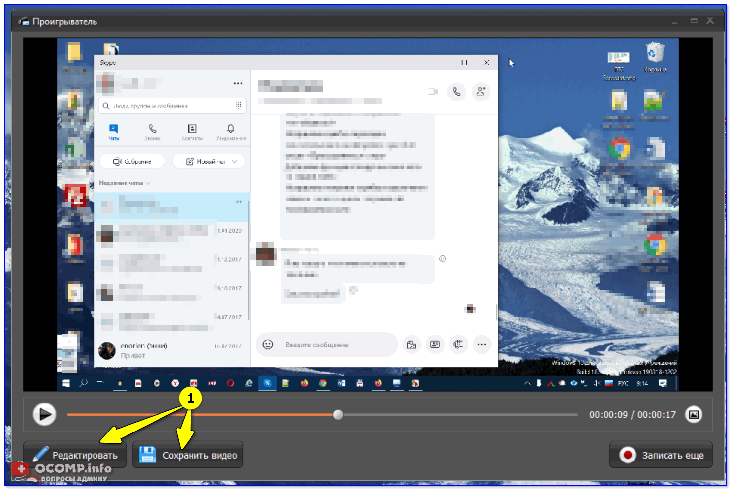
Task: Click the Записать еще button
Action: click(x=661, y=455)
